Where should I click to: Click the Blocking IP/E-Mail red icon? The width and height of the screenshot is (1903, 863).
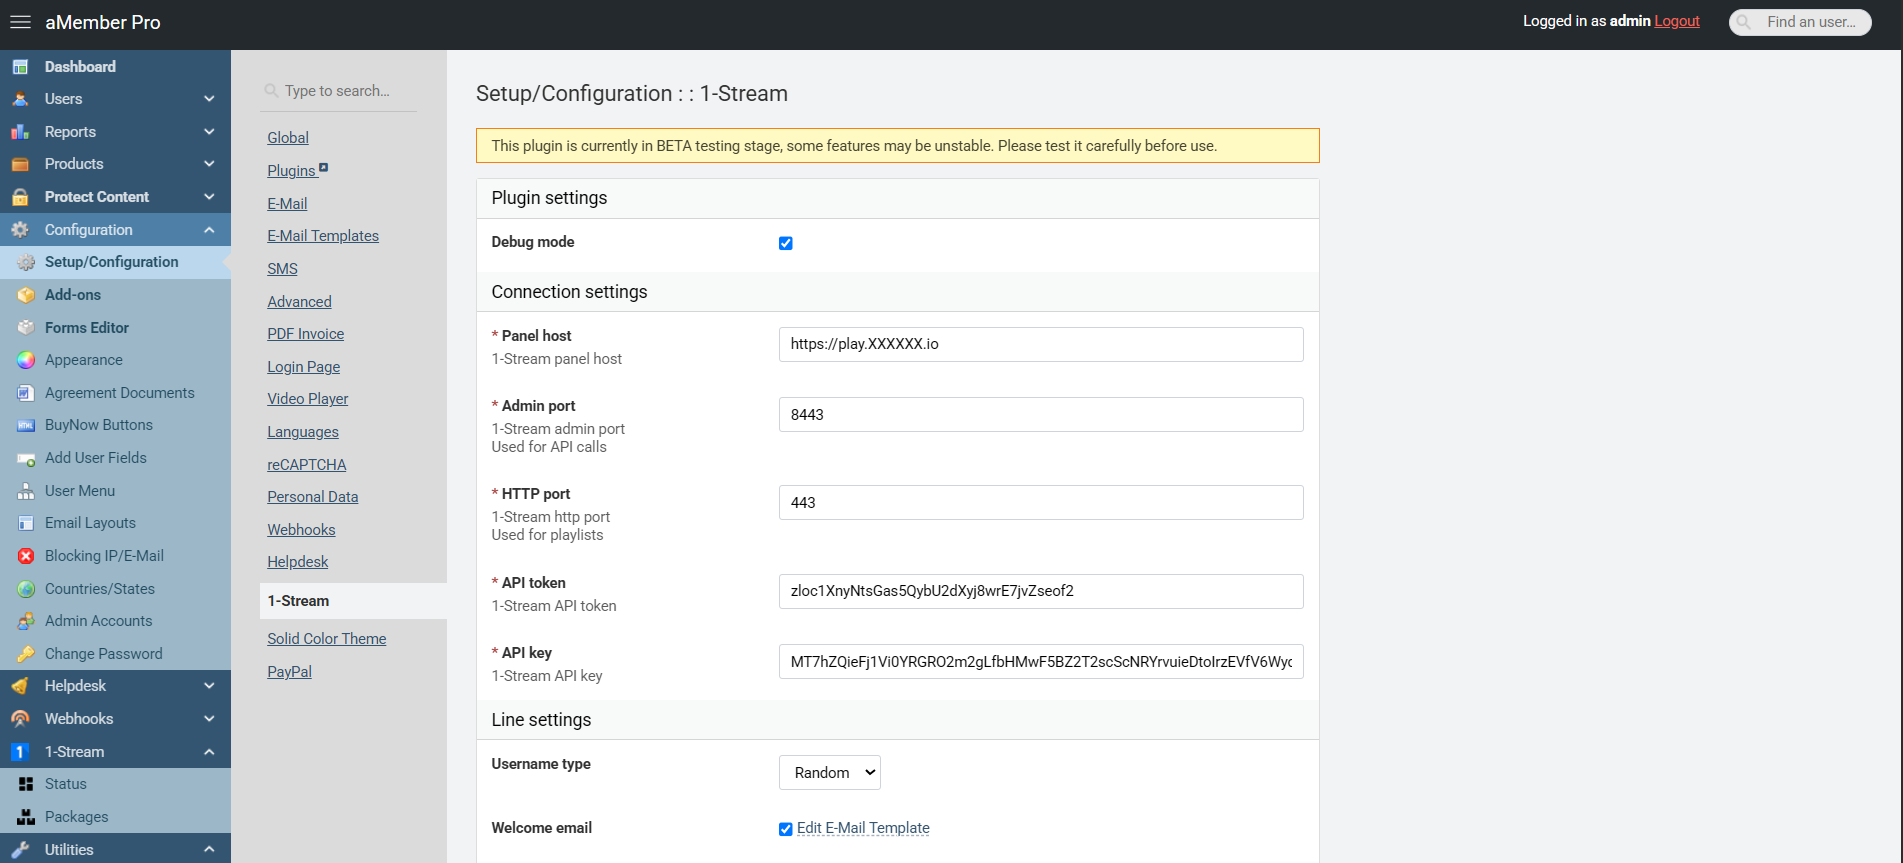(x=26, y=556)
